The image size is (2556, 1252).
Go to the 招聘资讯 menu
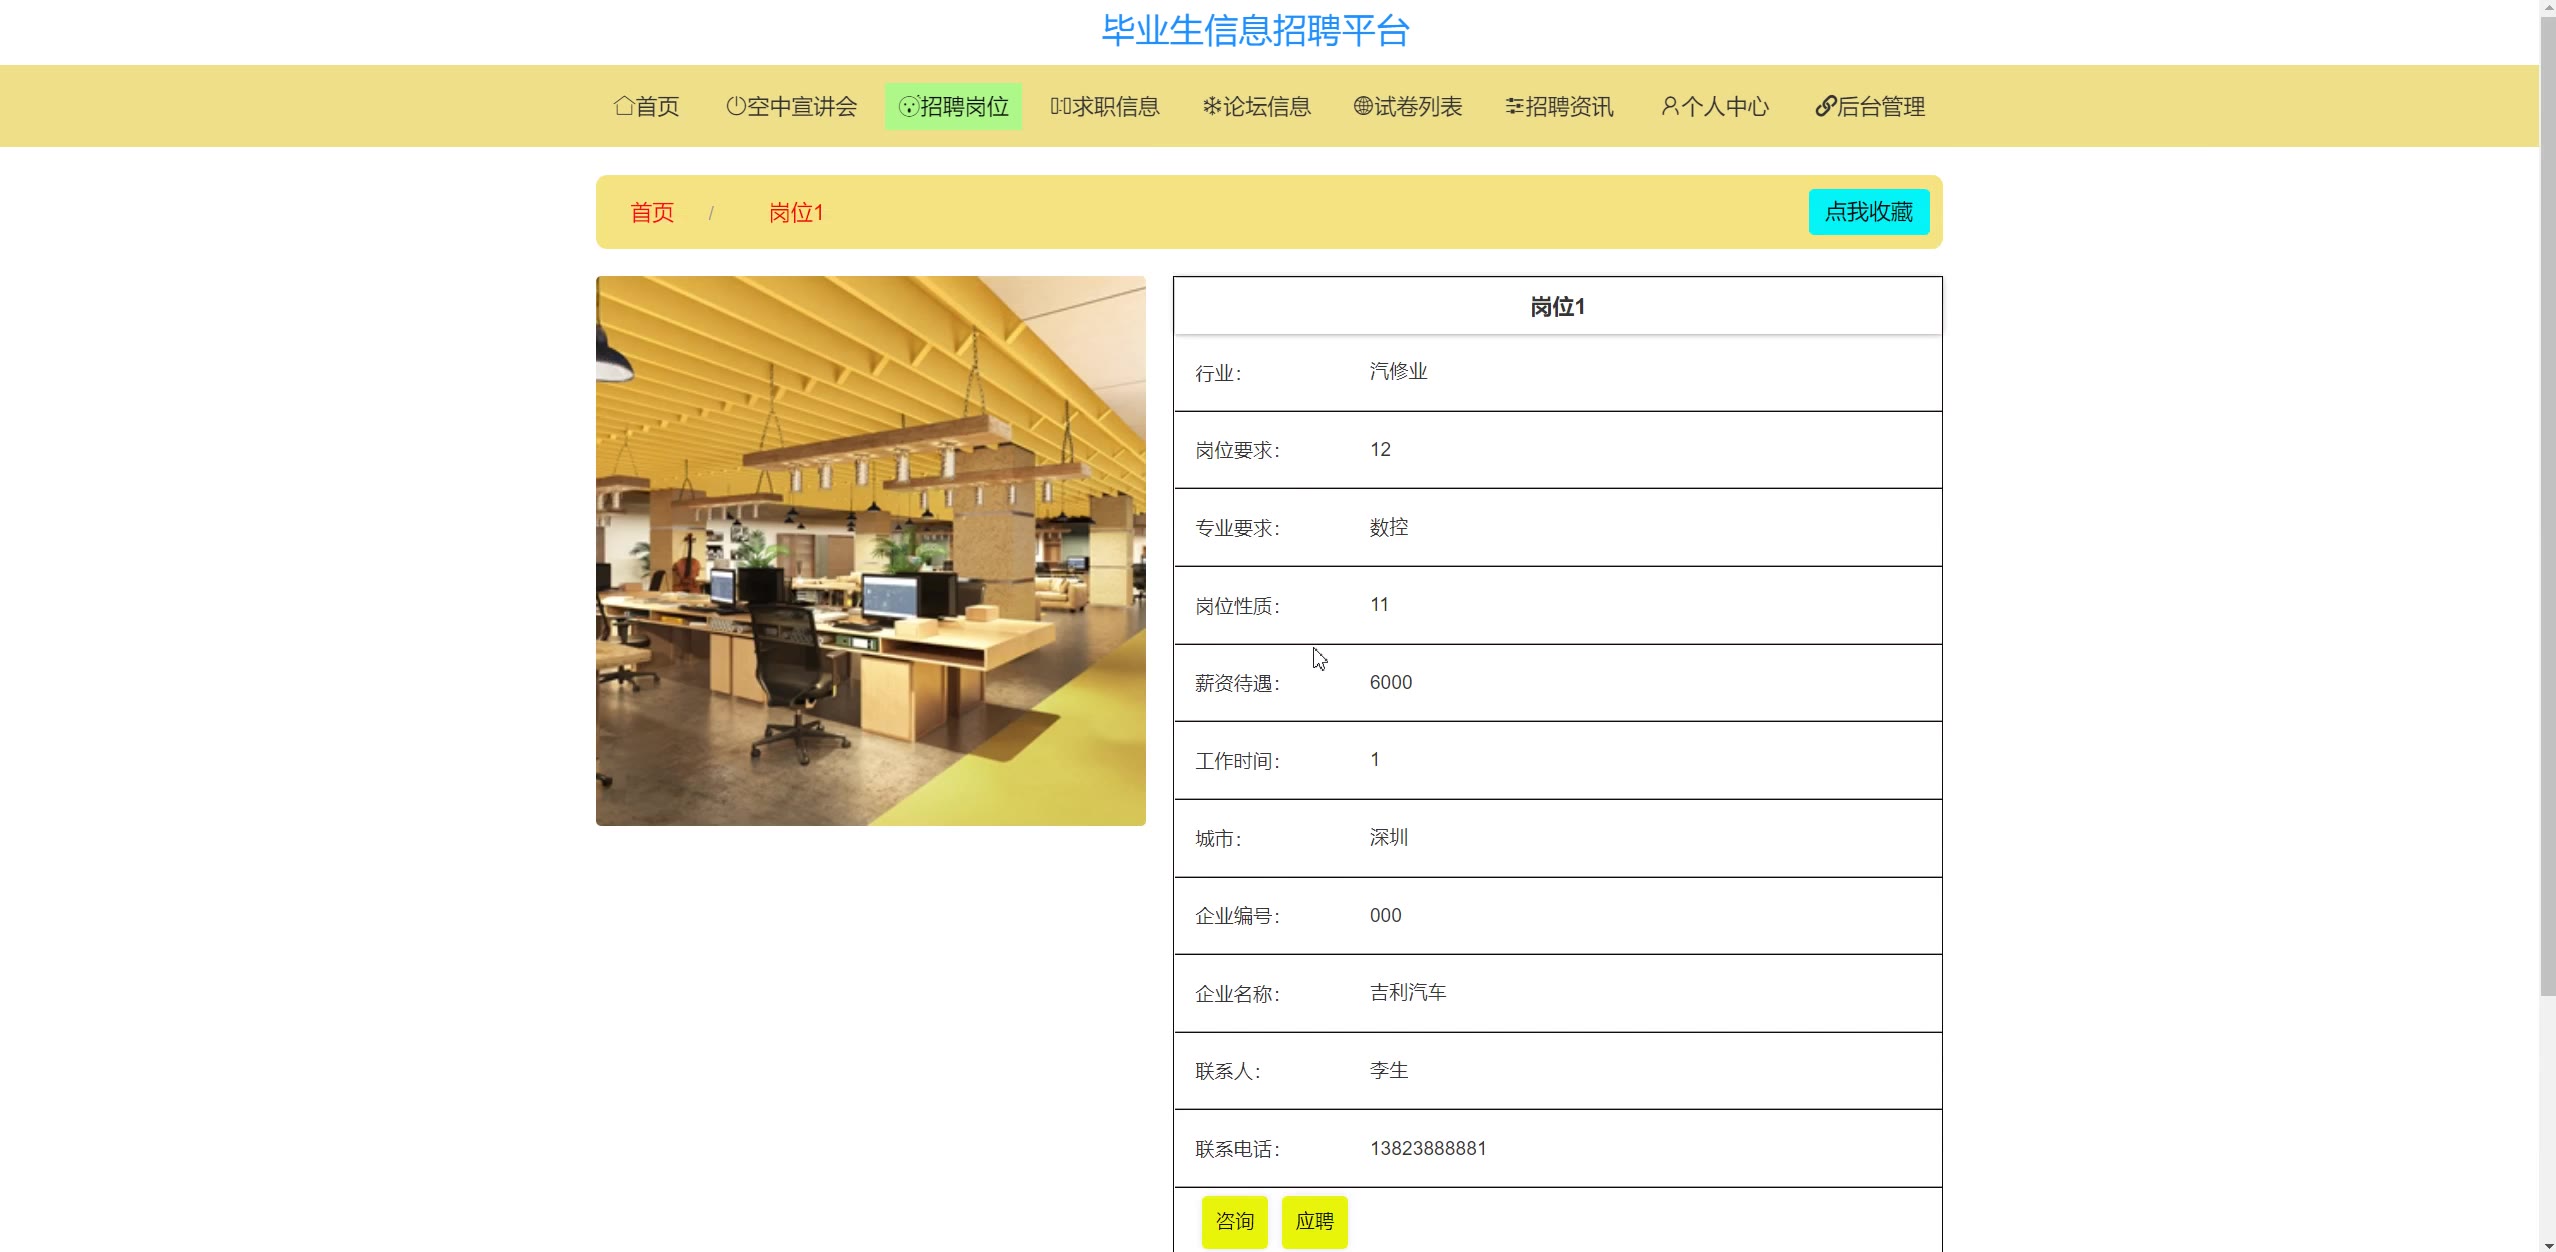point(1569,106)
